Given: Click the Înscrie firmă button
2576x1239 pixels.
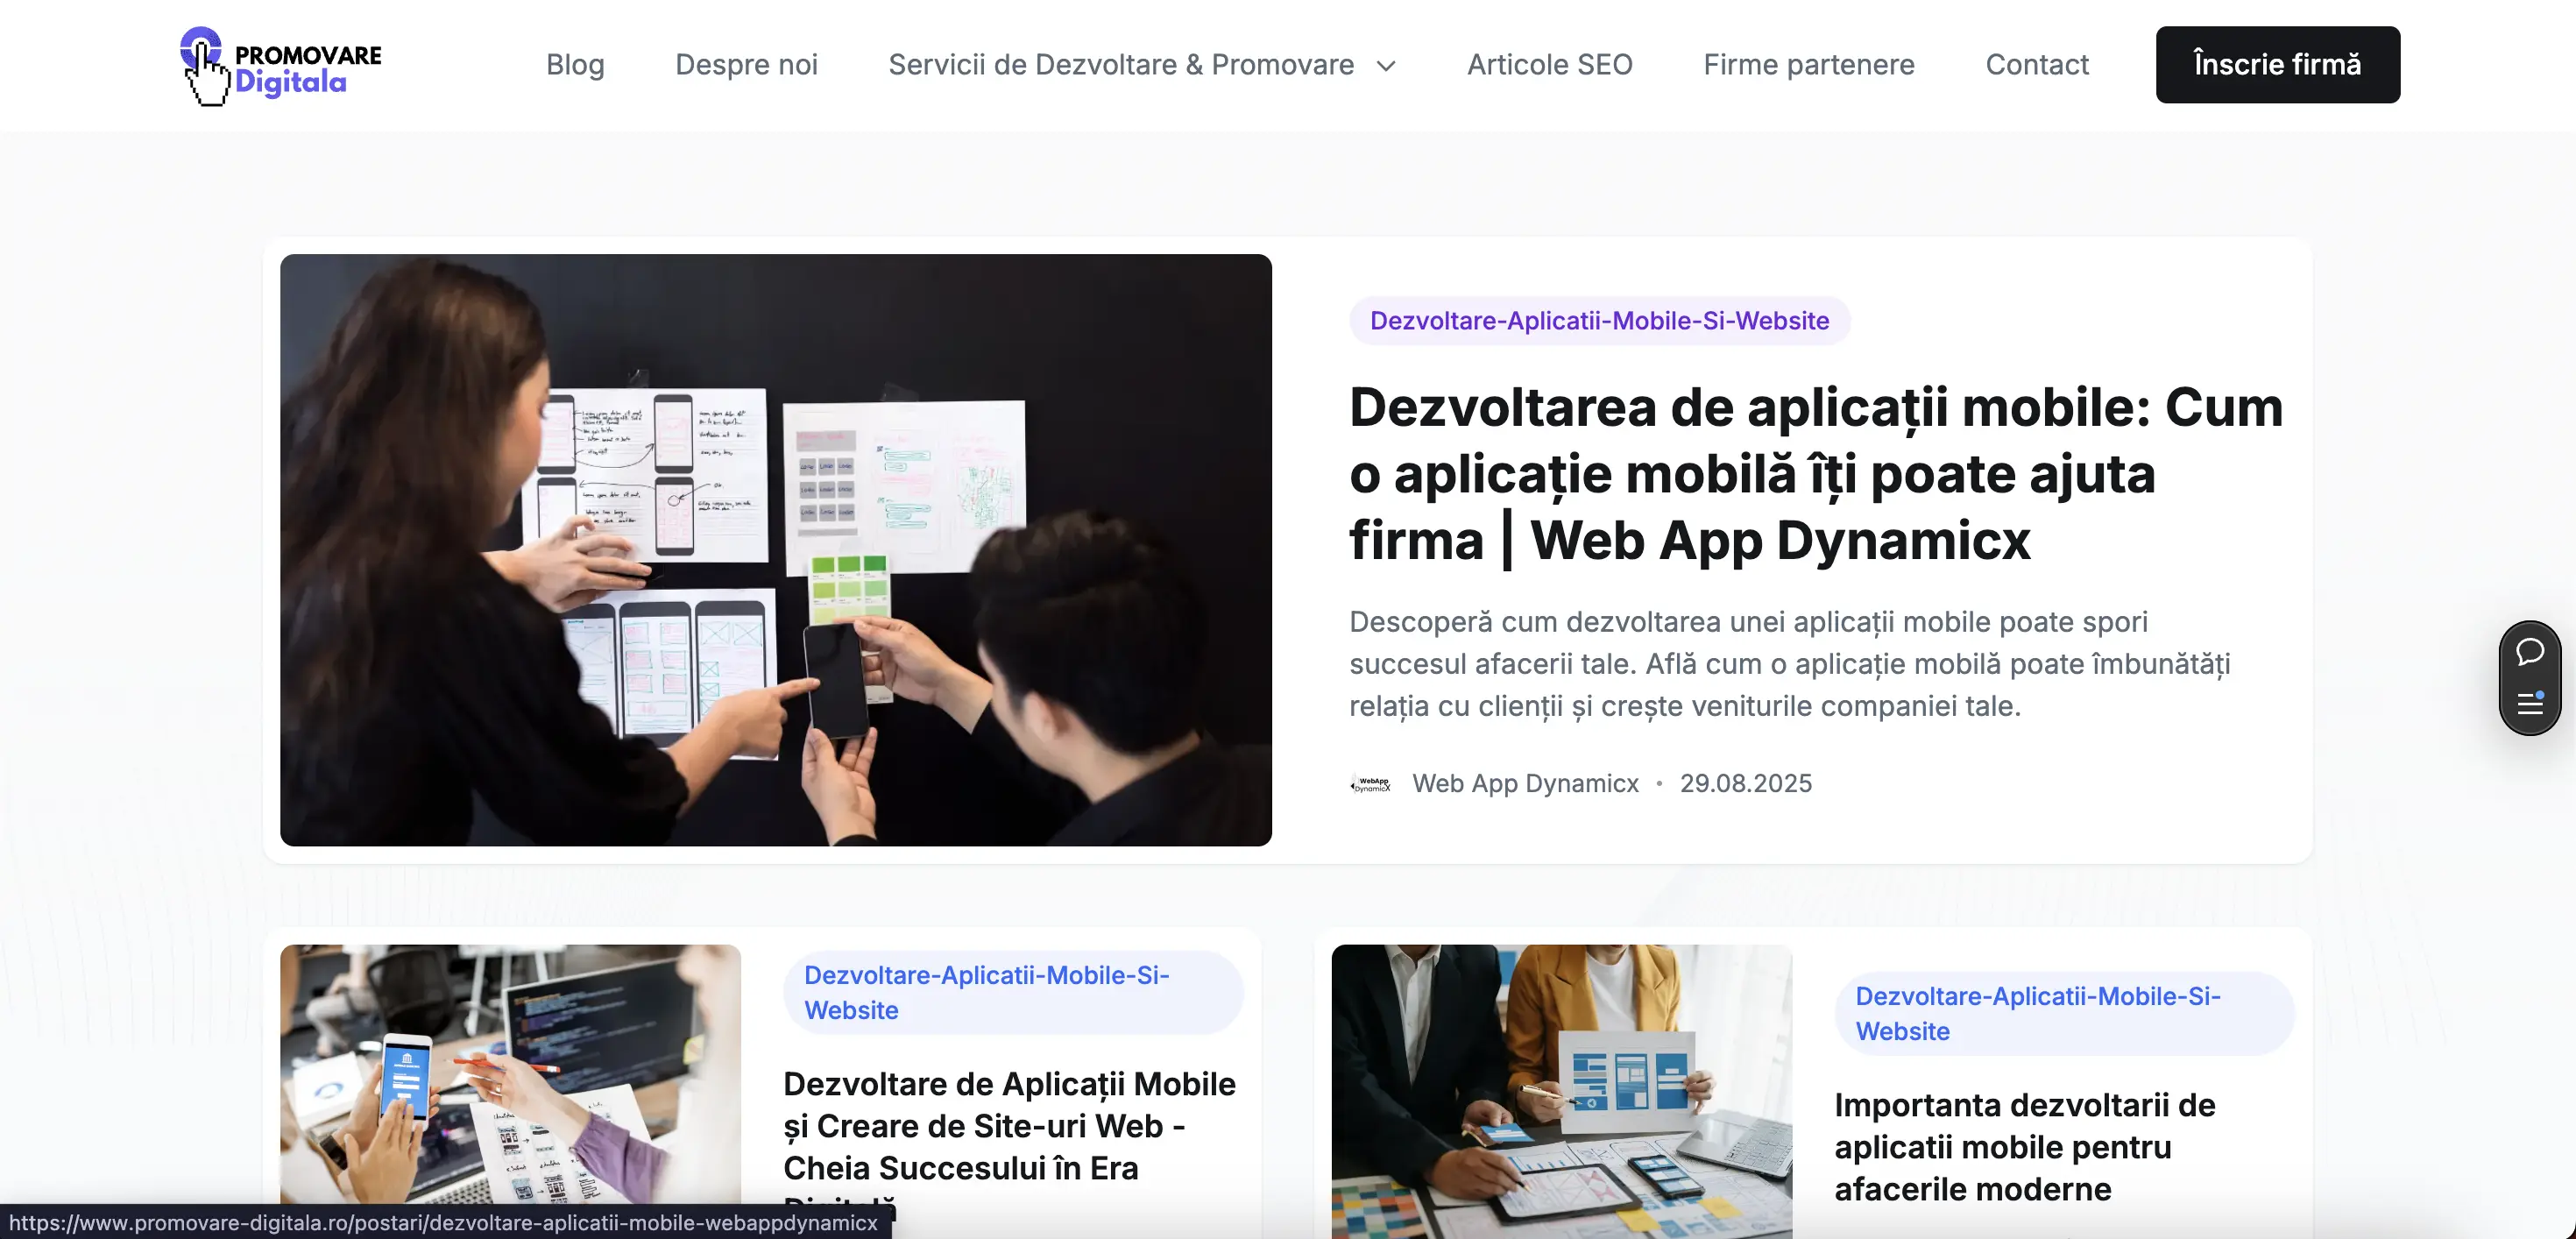Looking at the screenshot, I should 2277,65.
